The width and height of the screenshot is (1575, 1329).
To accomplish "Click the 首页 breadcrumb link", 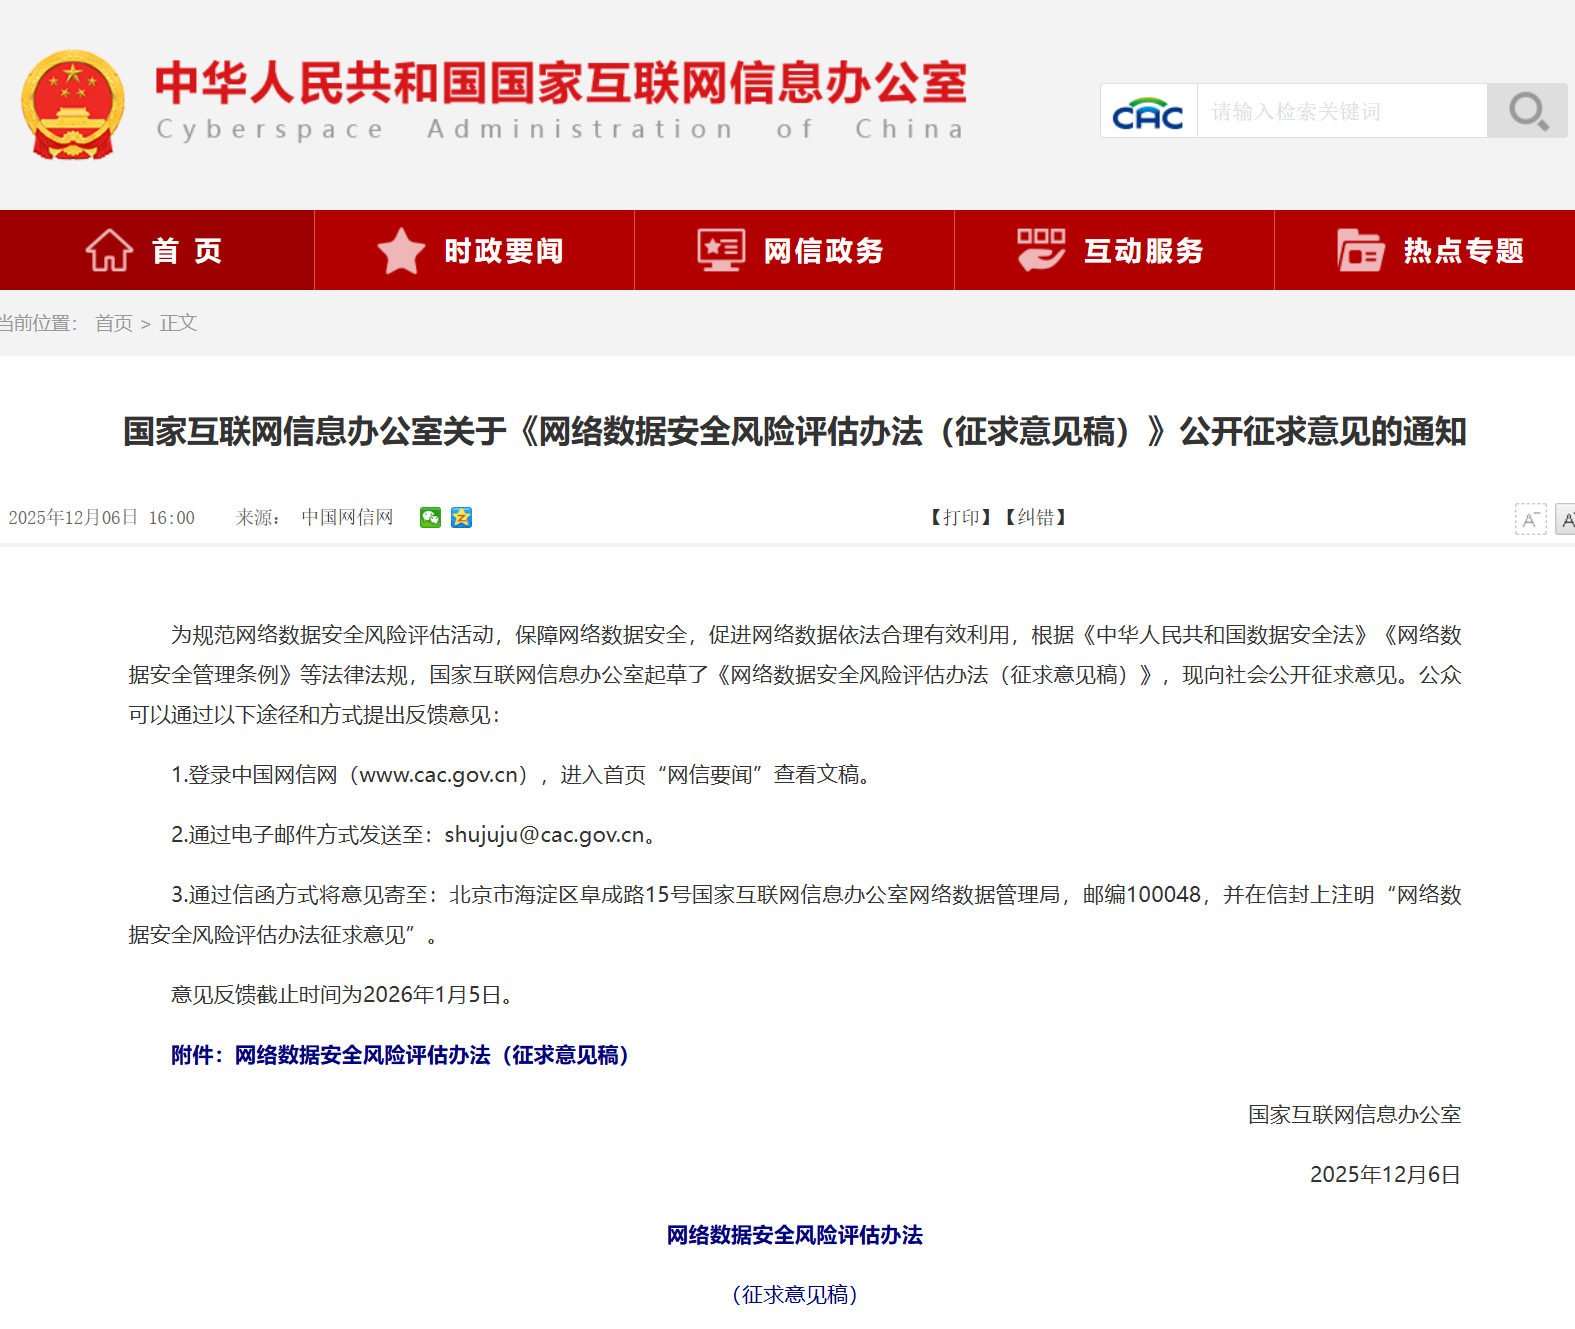I will click(x=113, y=323).
